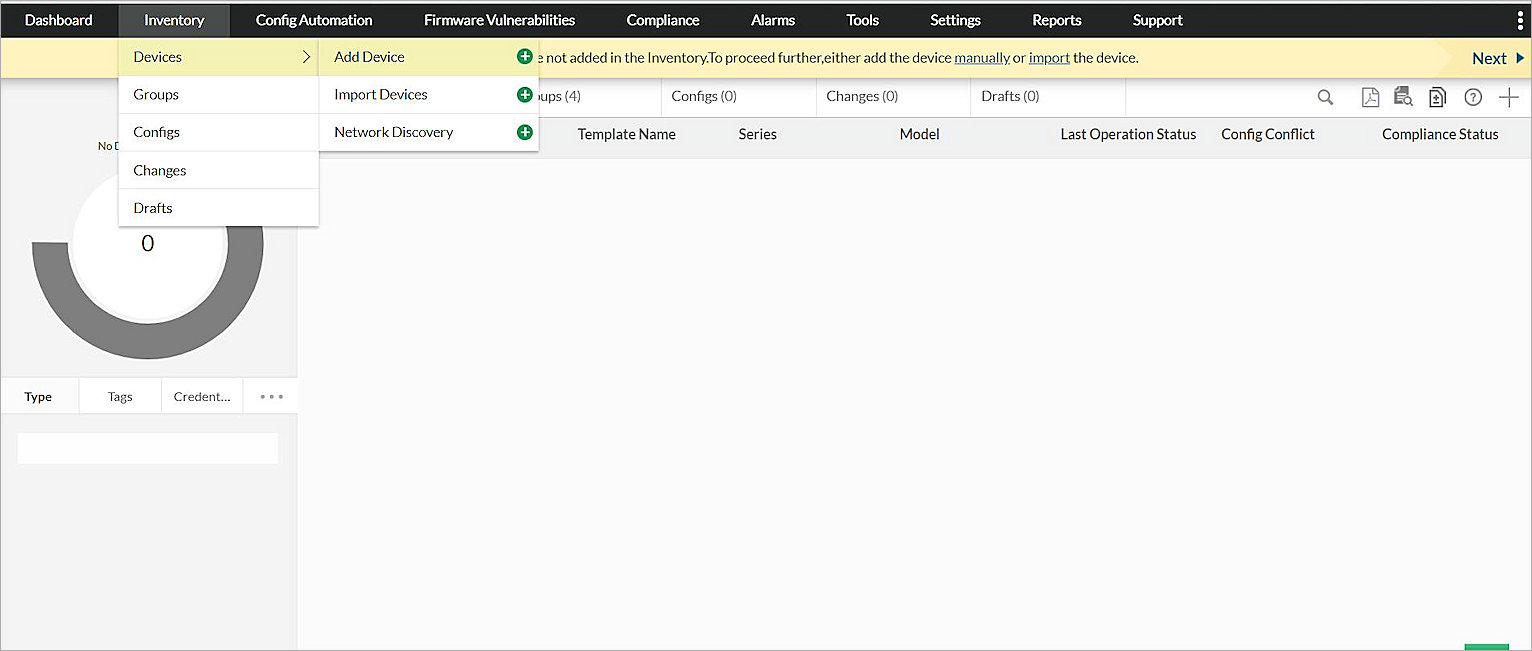The image size is (1532, 651).
Task: Click the plus icon to add a device
Action: (1510, 97)
